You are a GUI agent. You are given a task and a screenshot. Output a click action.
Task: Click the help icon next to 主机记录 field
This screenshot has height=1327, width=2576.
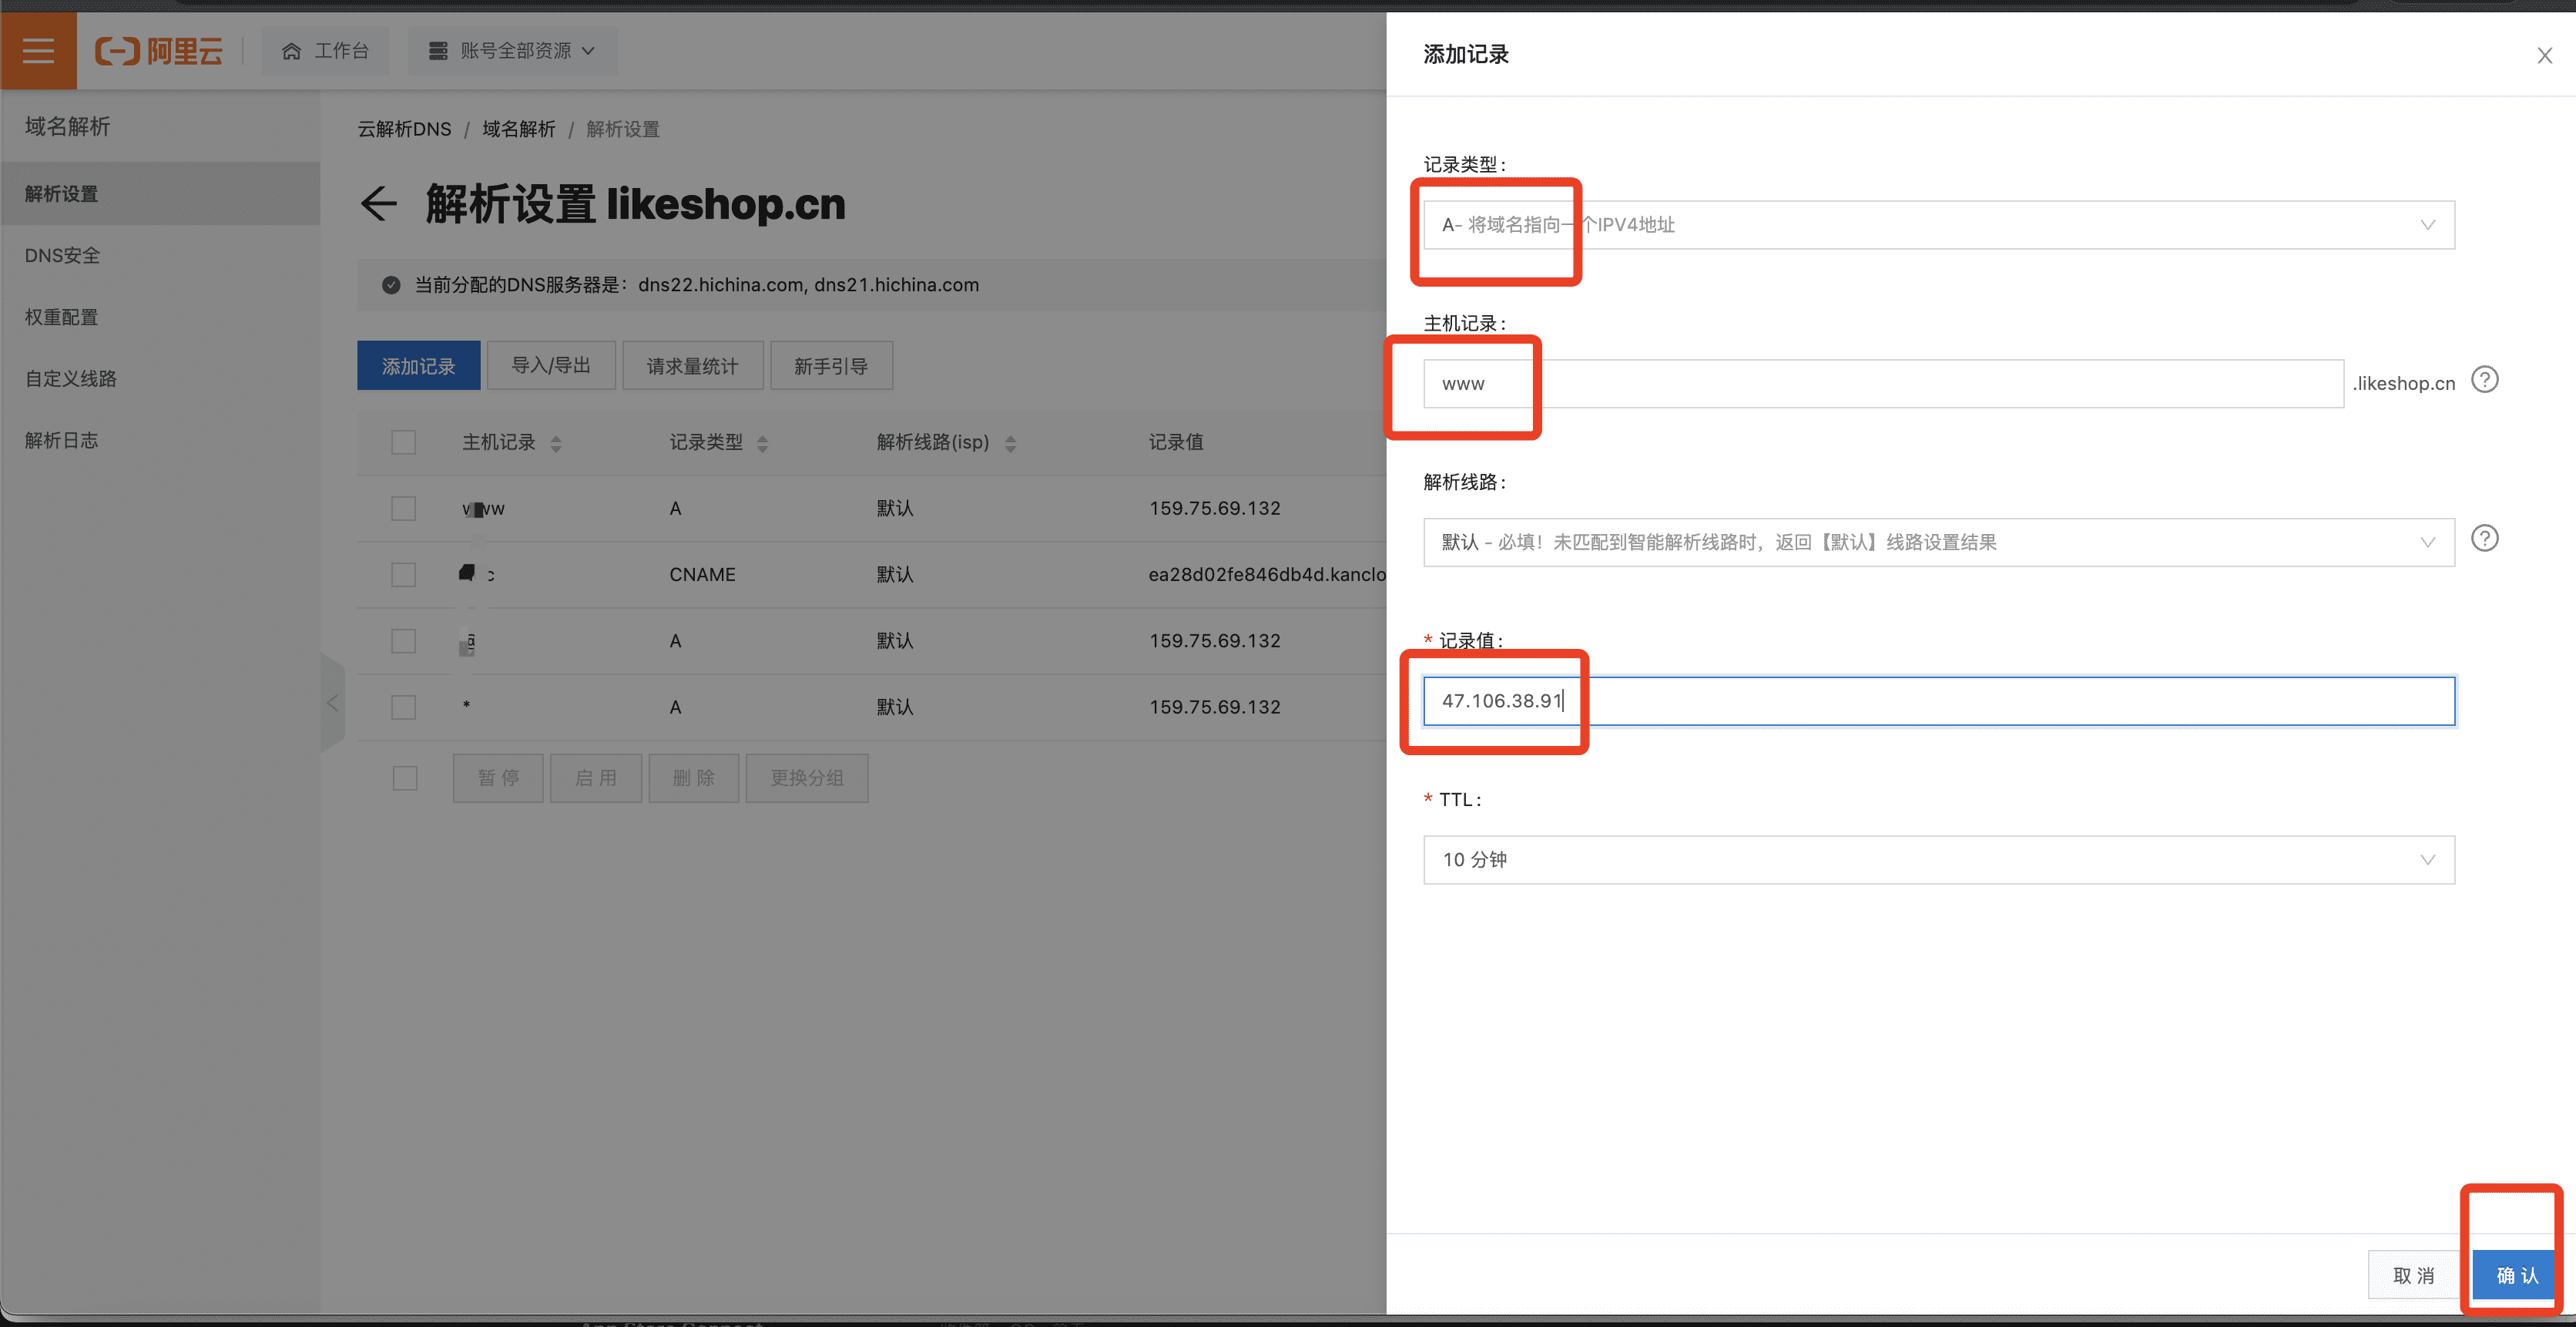pos(2484,380)
